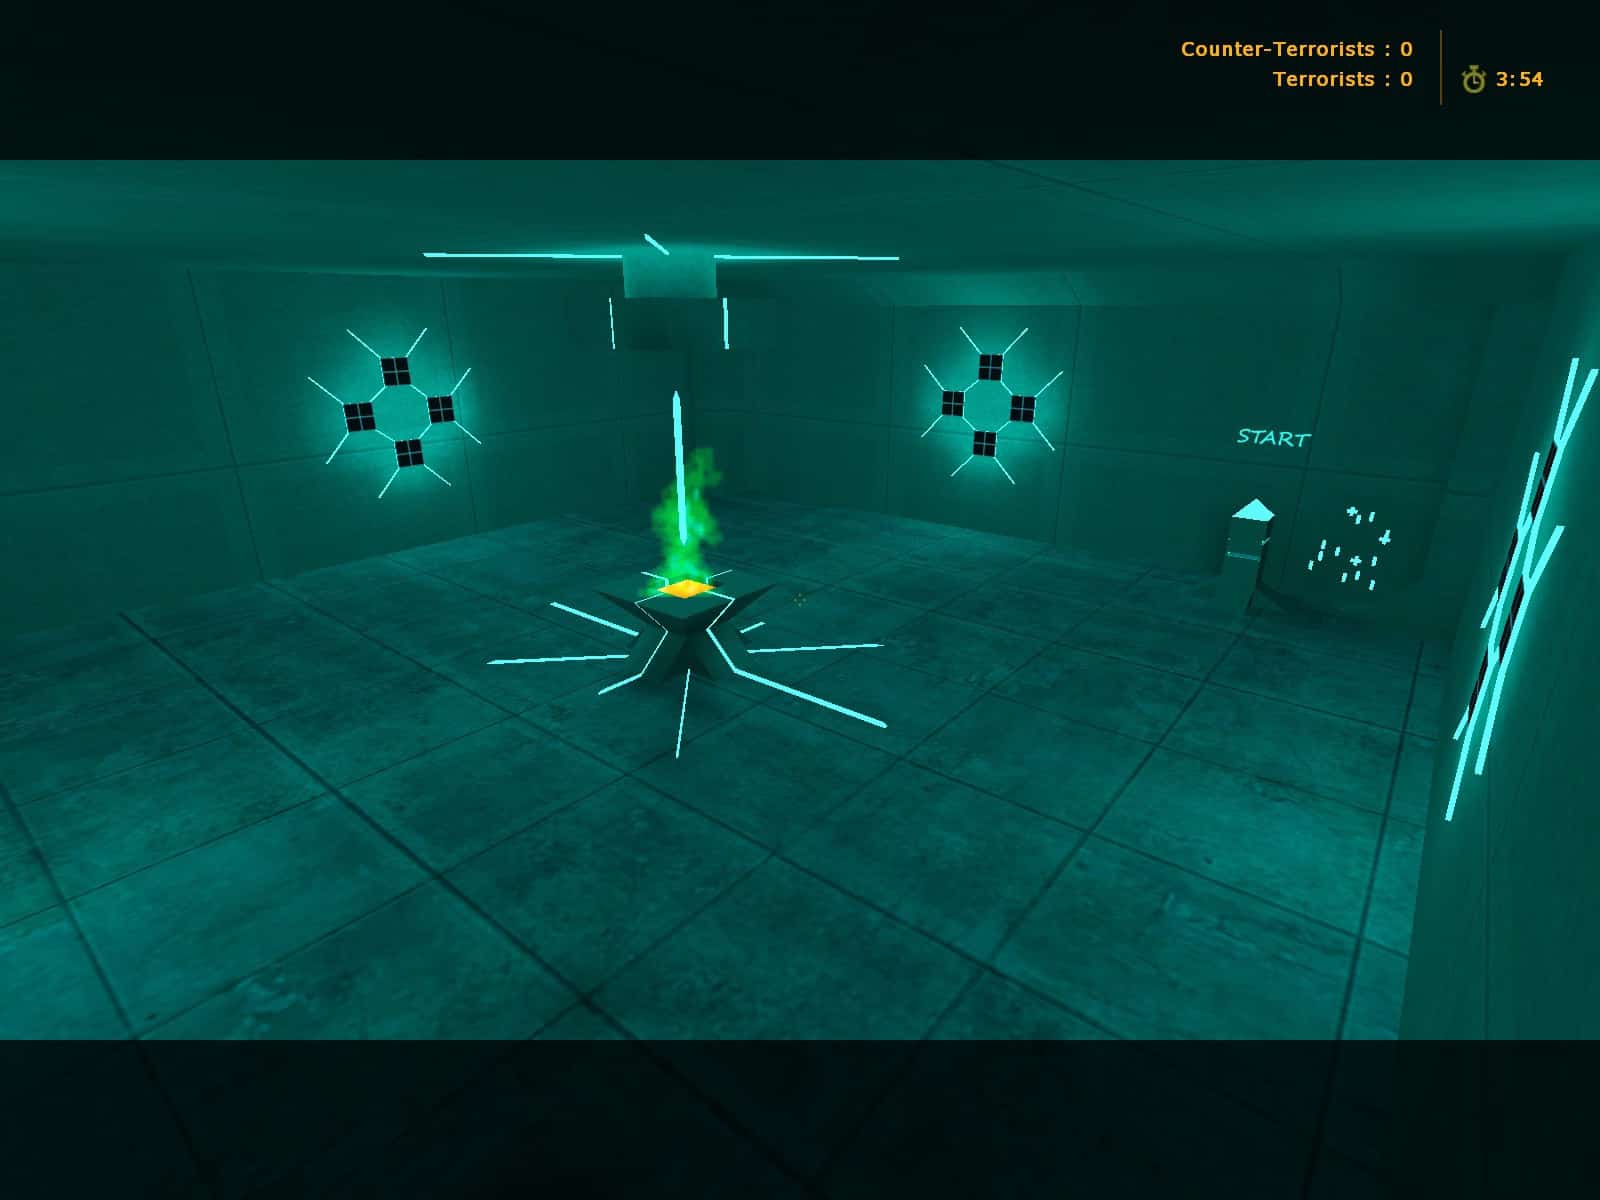This screenshot has height=1200, width=1600.
Task: Click the 3:54 round timer text
Action: 1519,80
